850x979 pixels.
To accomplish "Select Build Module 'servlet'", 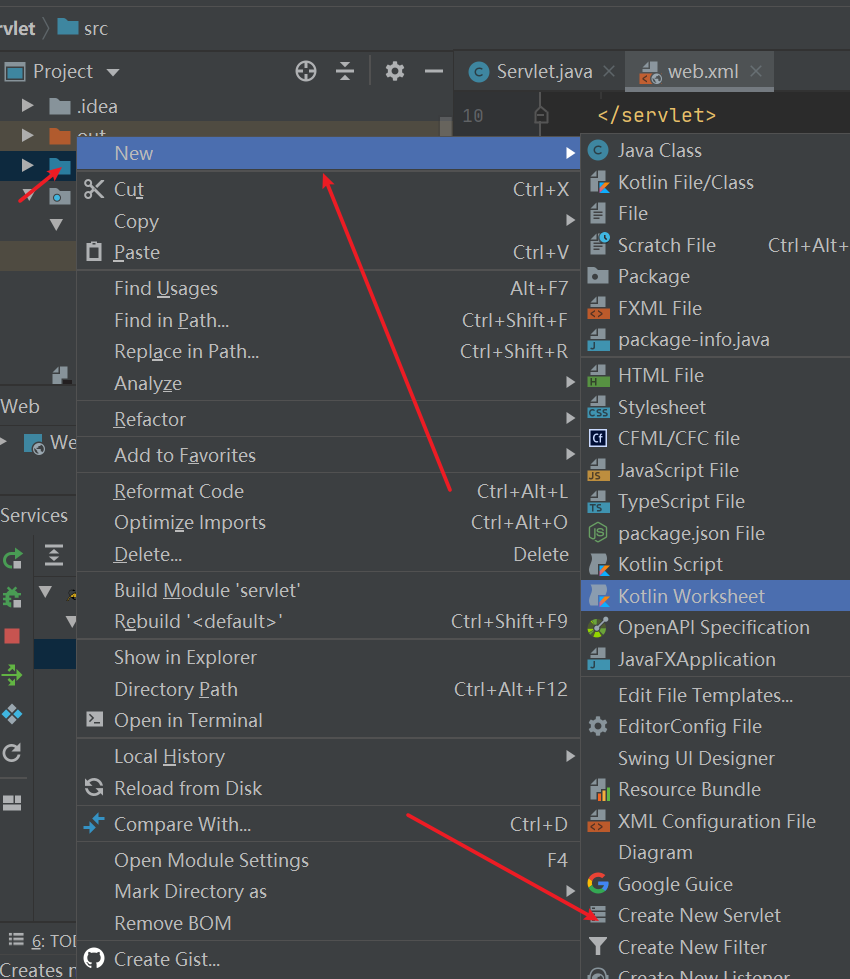I will 329,591.
